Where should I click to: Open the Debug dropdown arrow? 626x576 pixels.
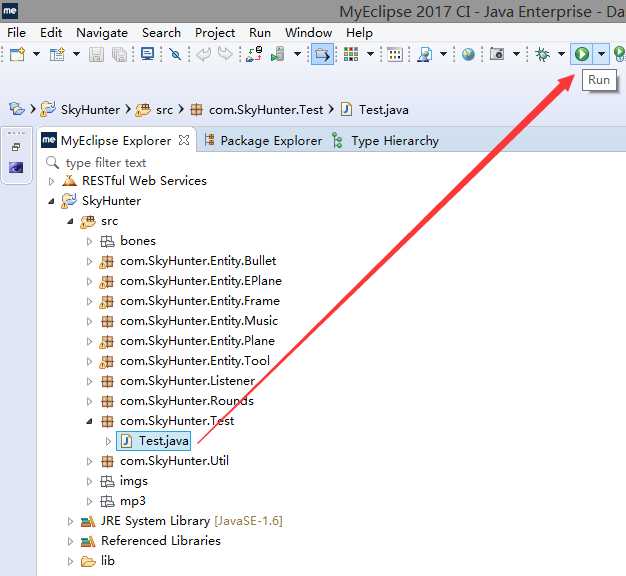pos(561,54)
